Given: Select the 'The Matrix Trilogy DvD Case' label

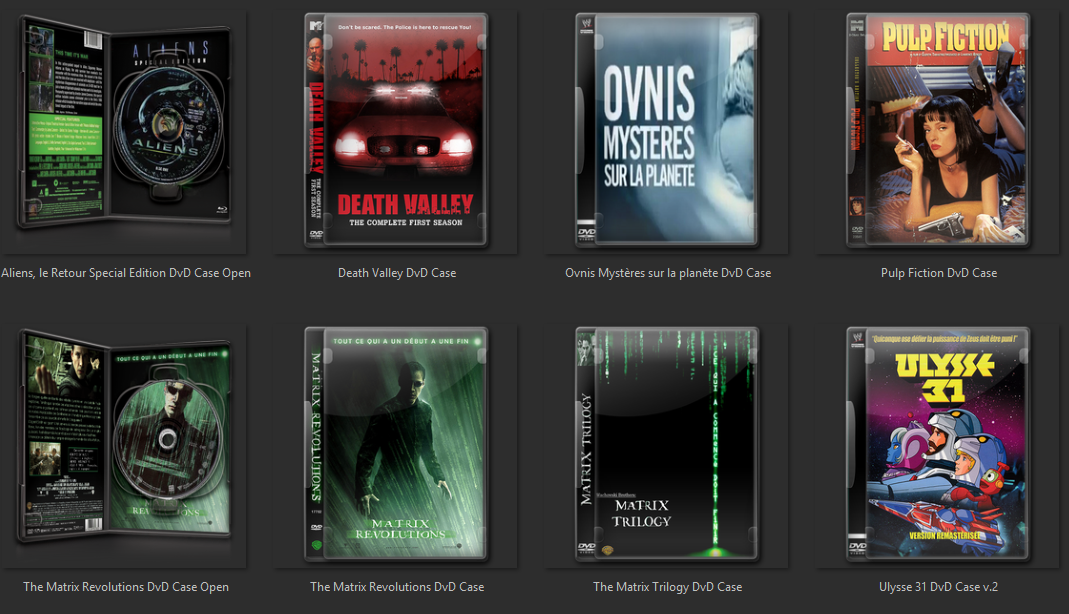Looking at the screenshot, I should (667, 586).
